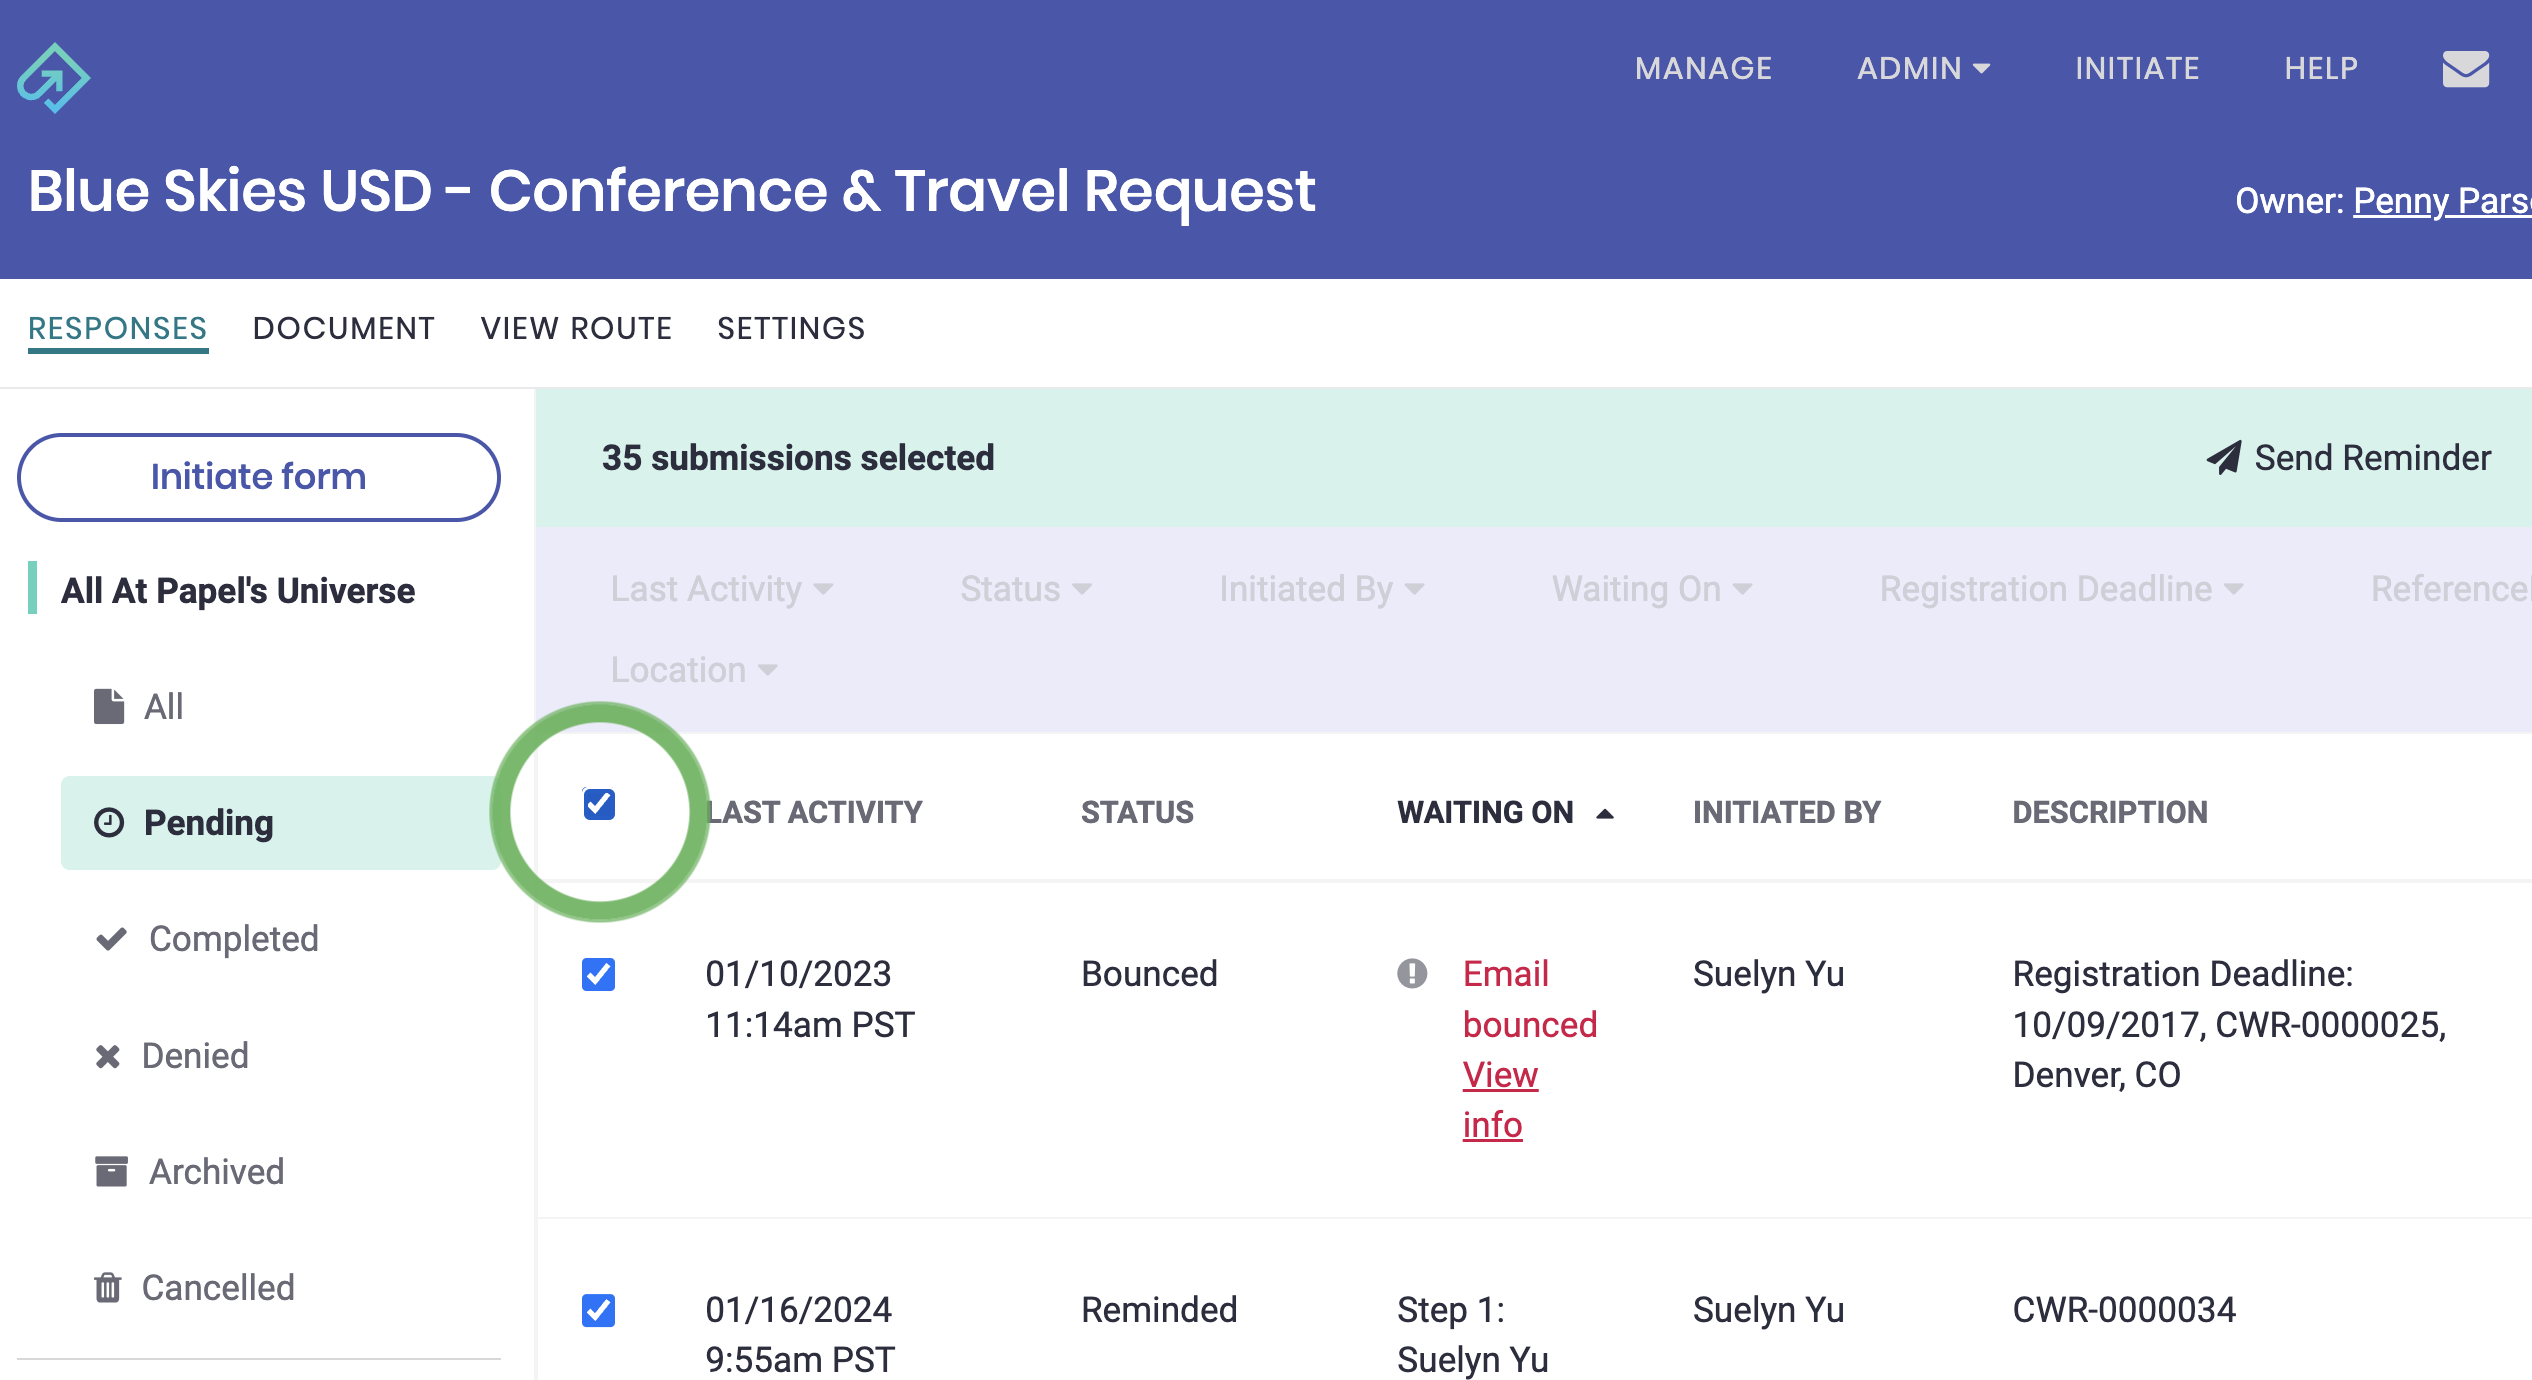Open the VIEW ROUTE tab
Screen dimensions: 2532x1380
(x=576, y=328)
